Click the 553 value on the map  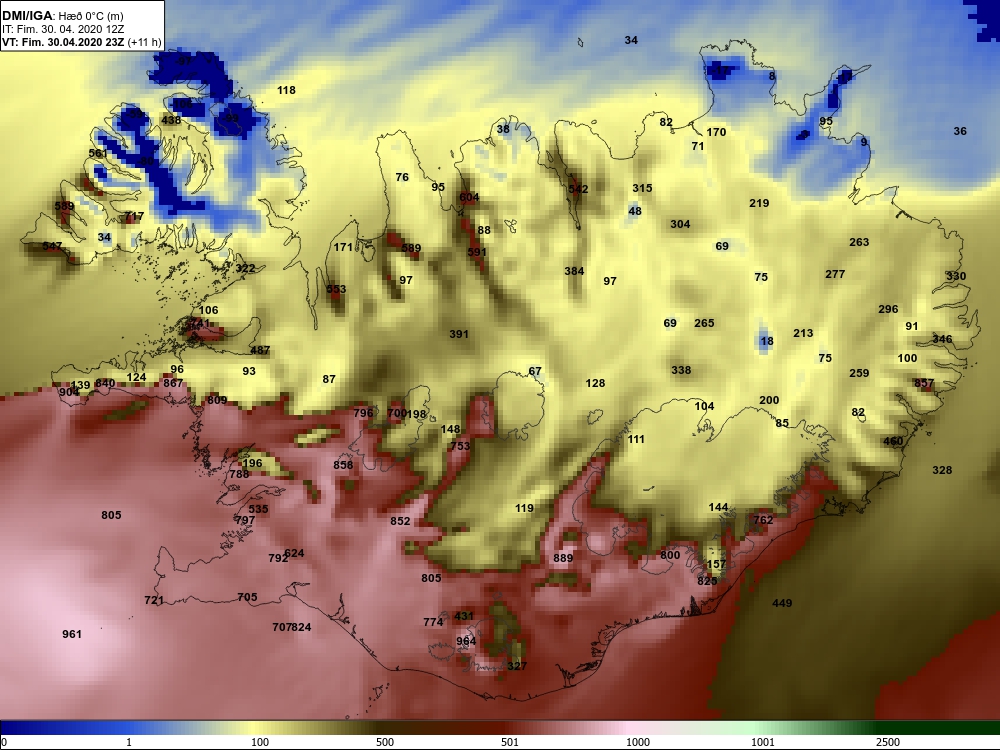(x=336, y=290)
